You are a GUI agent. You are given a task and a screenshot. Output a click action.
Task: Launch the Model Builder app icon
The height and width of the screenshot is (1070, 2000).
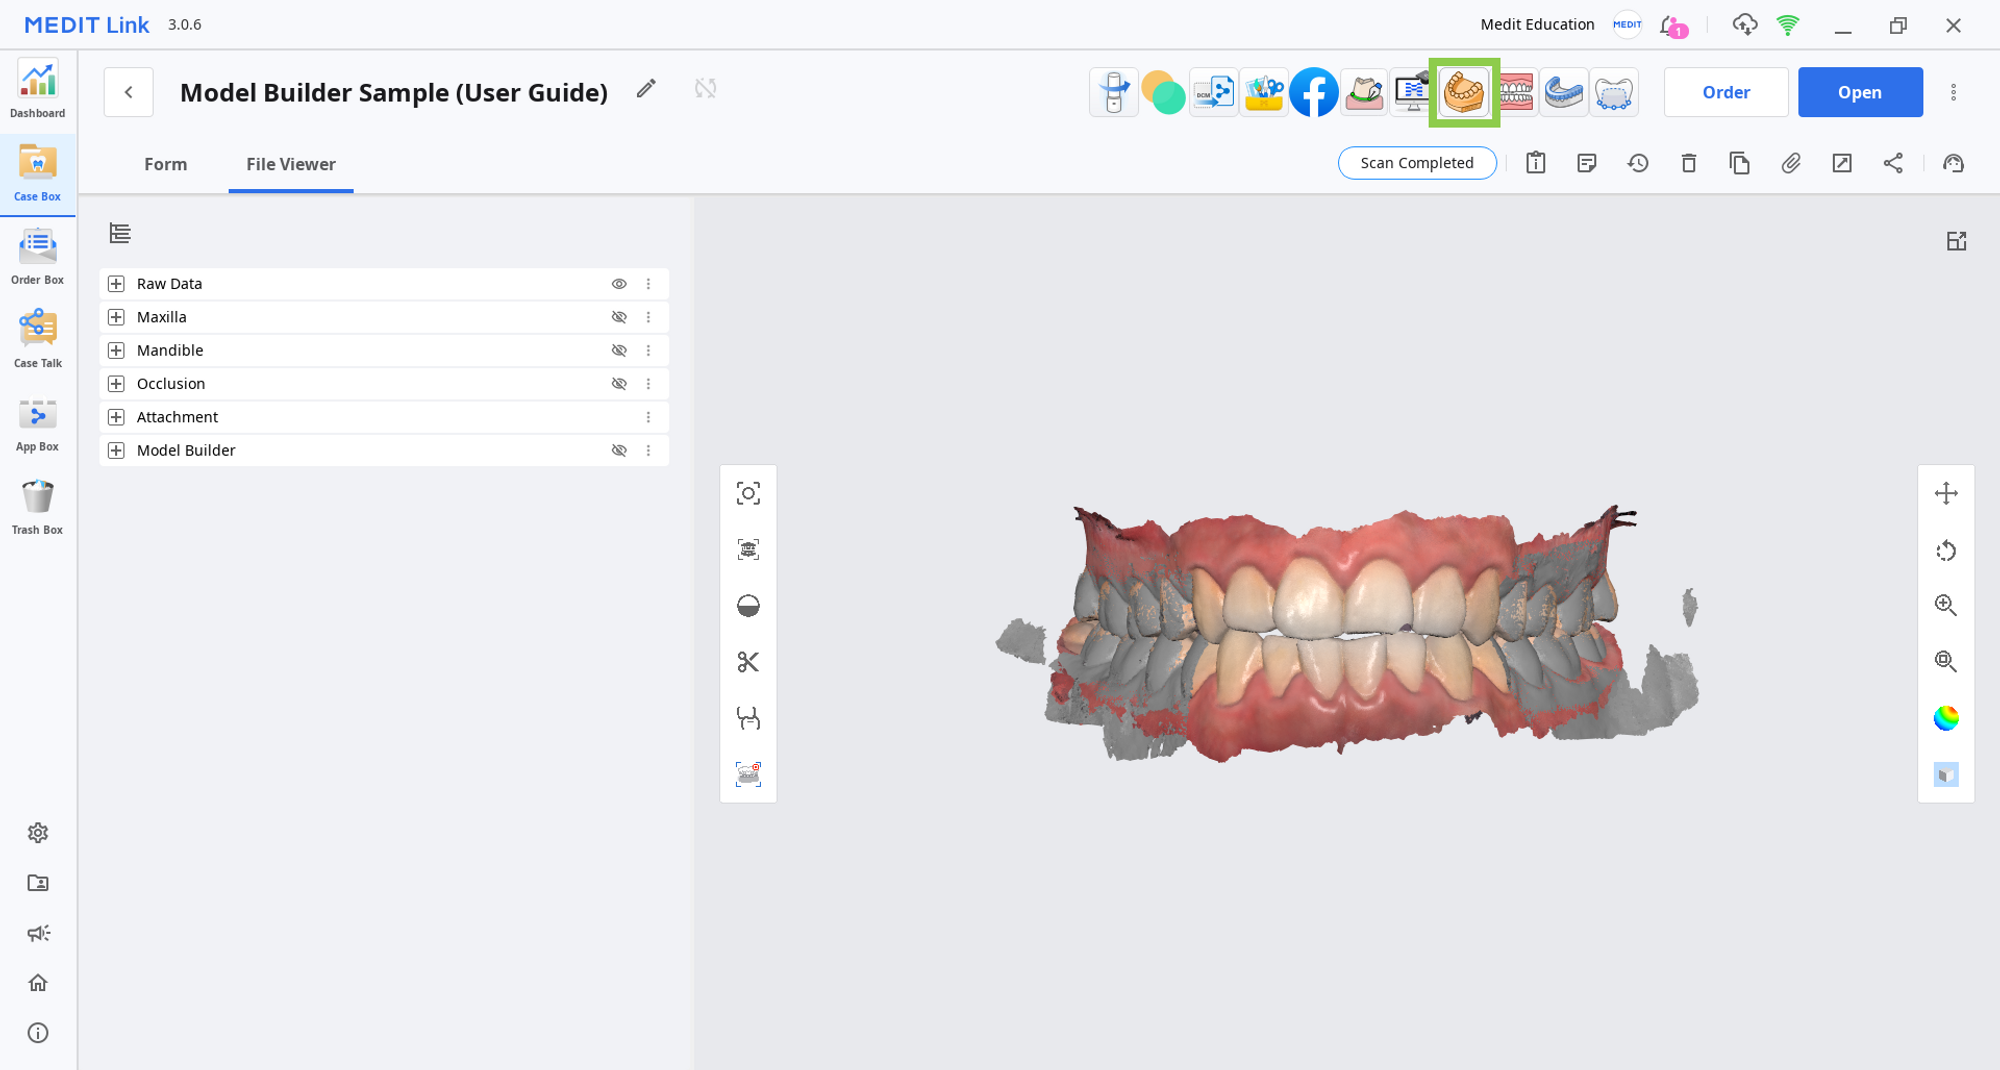[1464, 92]
